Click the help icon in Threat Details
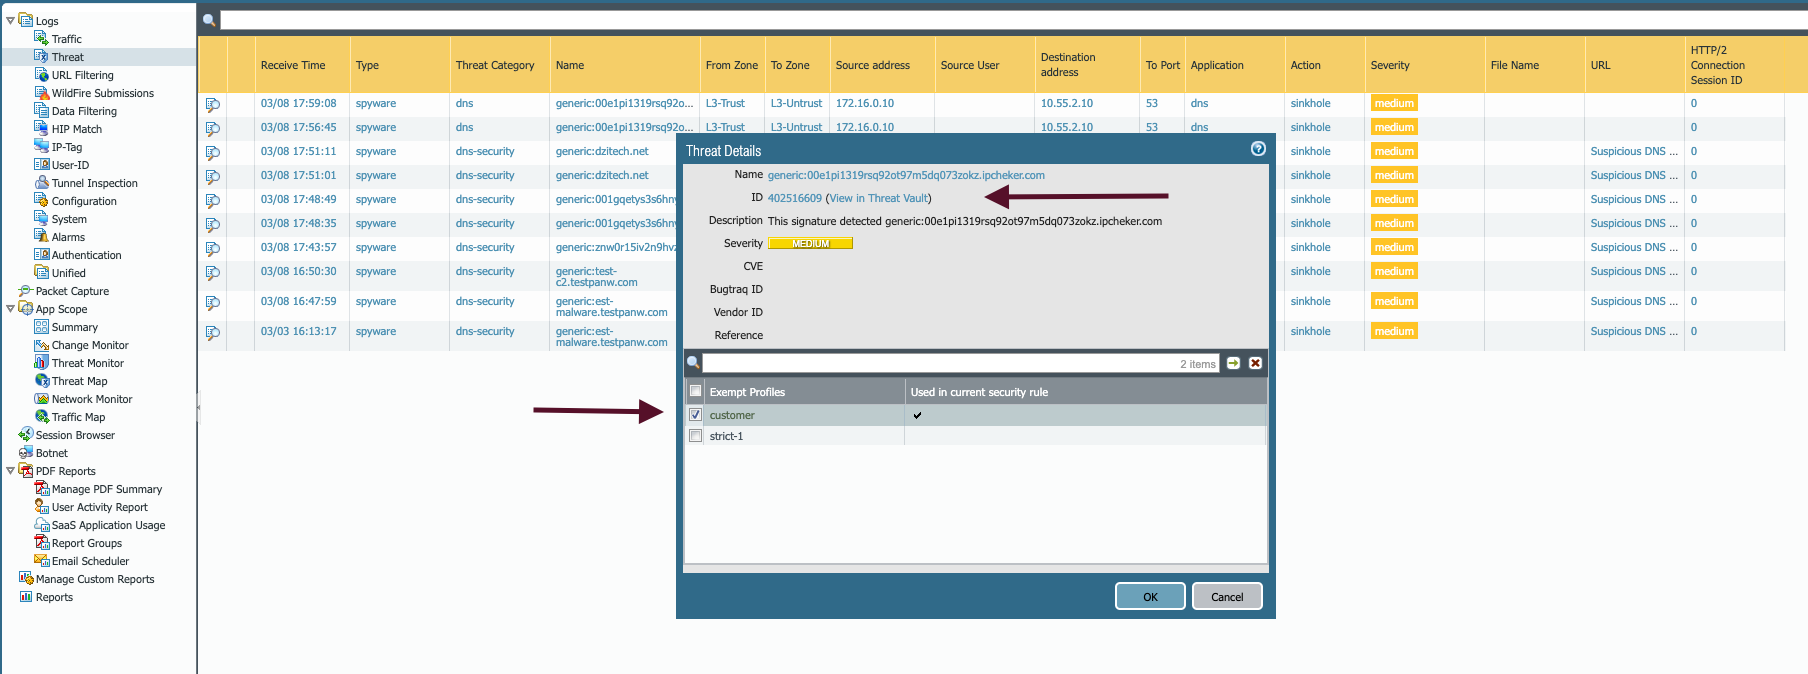Viewport: 1808px width, 674px height. pyautogui.click(x=1258, y=149)
